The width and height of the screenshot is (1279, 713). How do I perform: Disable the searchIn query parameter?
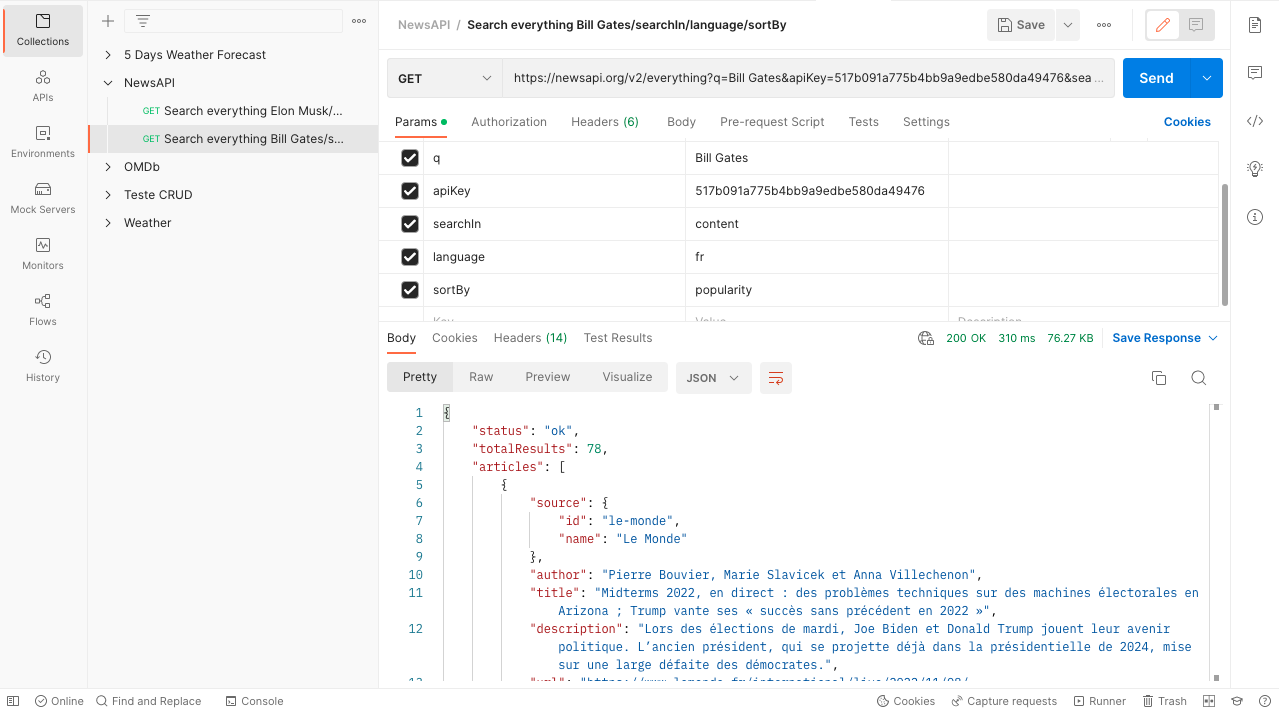409,223
